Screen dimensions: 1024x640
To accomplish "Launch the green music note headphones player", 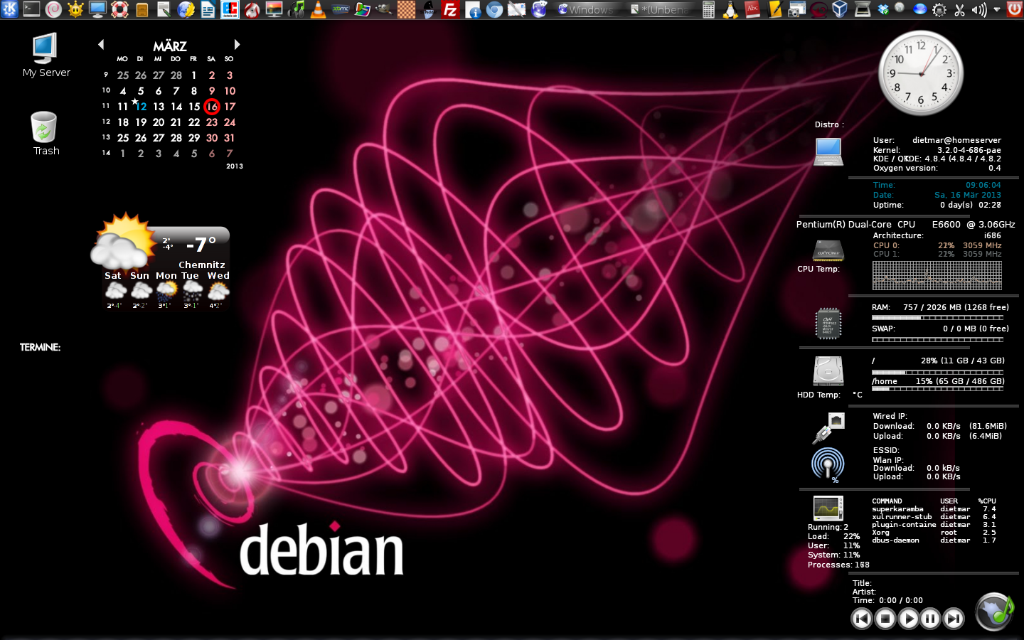I will [x=296, y=9].
